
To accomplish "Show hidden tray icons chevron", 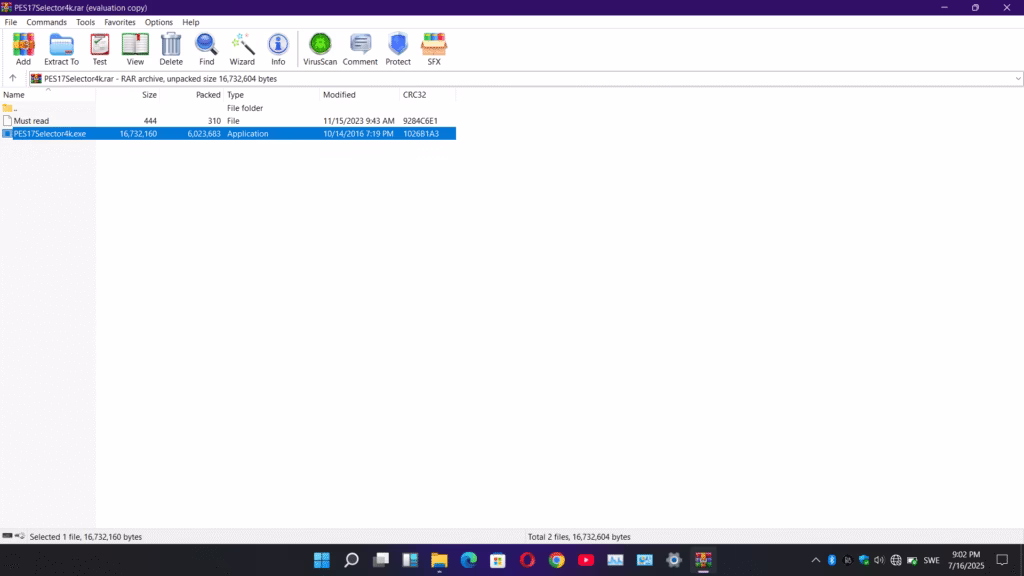I will pyautogui.click(x=816, y=560).
